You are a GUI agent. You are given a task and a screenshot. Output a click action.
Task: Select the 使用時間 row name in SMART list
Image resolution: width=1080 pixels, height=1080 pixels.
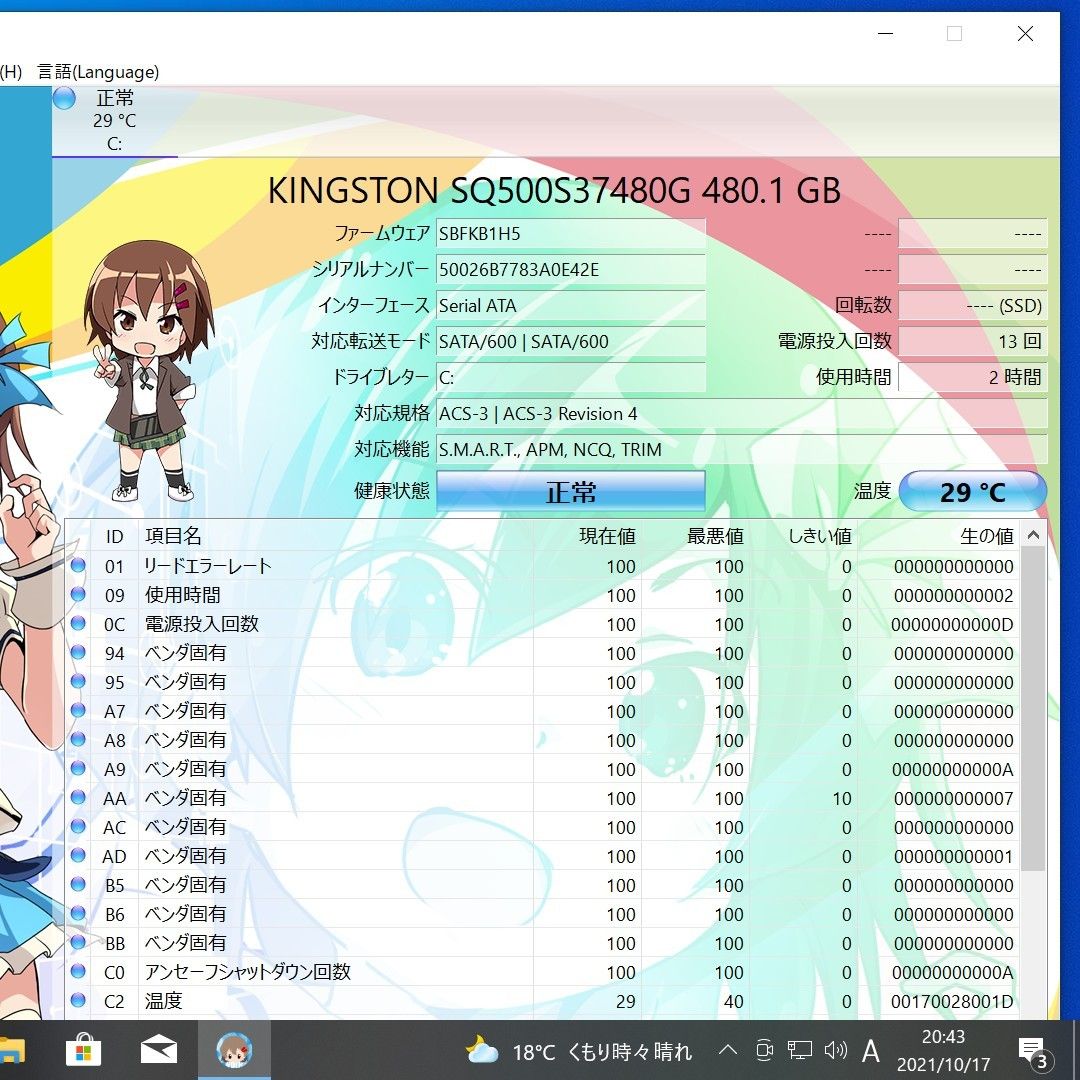183,595
